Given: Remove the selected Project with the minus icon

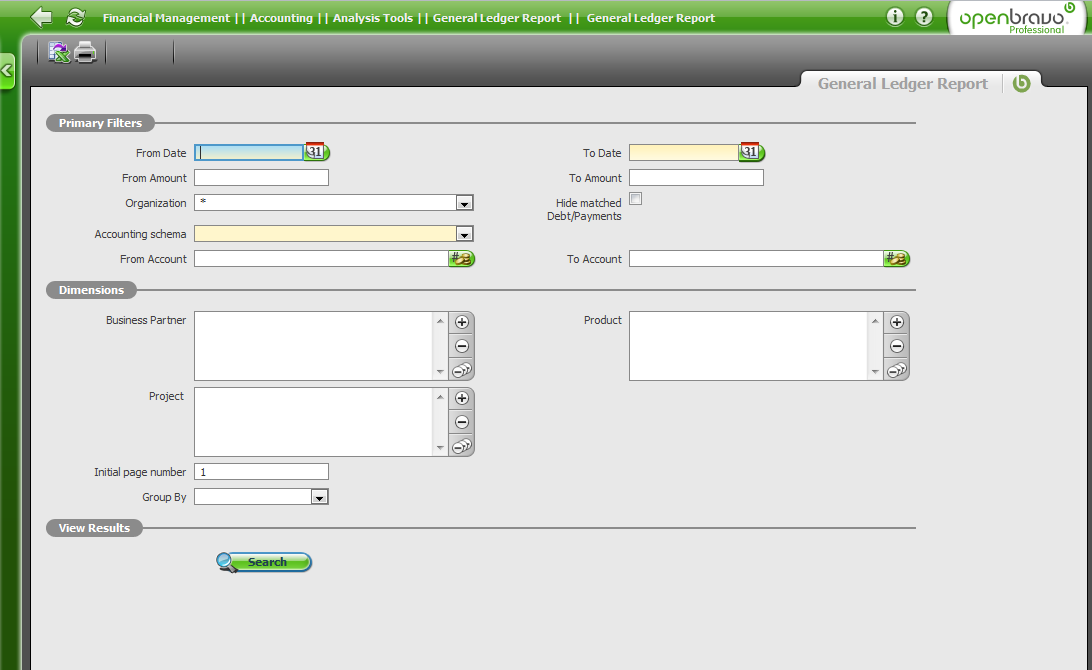Looking at the screenshot, I should pyautogui.click(x=462, y=422).
